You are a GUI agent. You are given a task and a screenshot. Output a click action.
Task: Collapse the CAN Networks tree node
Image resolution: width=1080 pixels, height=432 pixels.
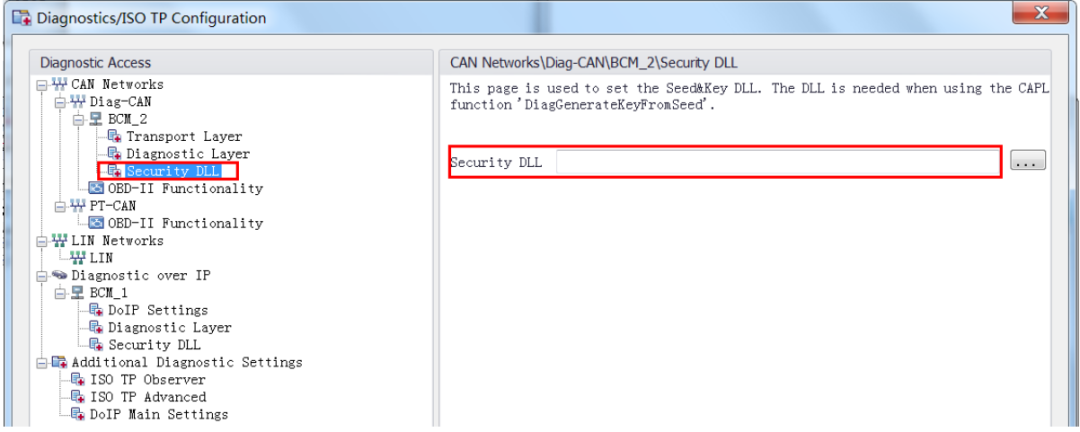tap(42, 84)
